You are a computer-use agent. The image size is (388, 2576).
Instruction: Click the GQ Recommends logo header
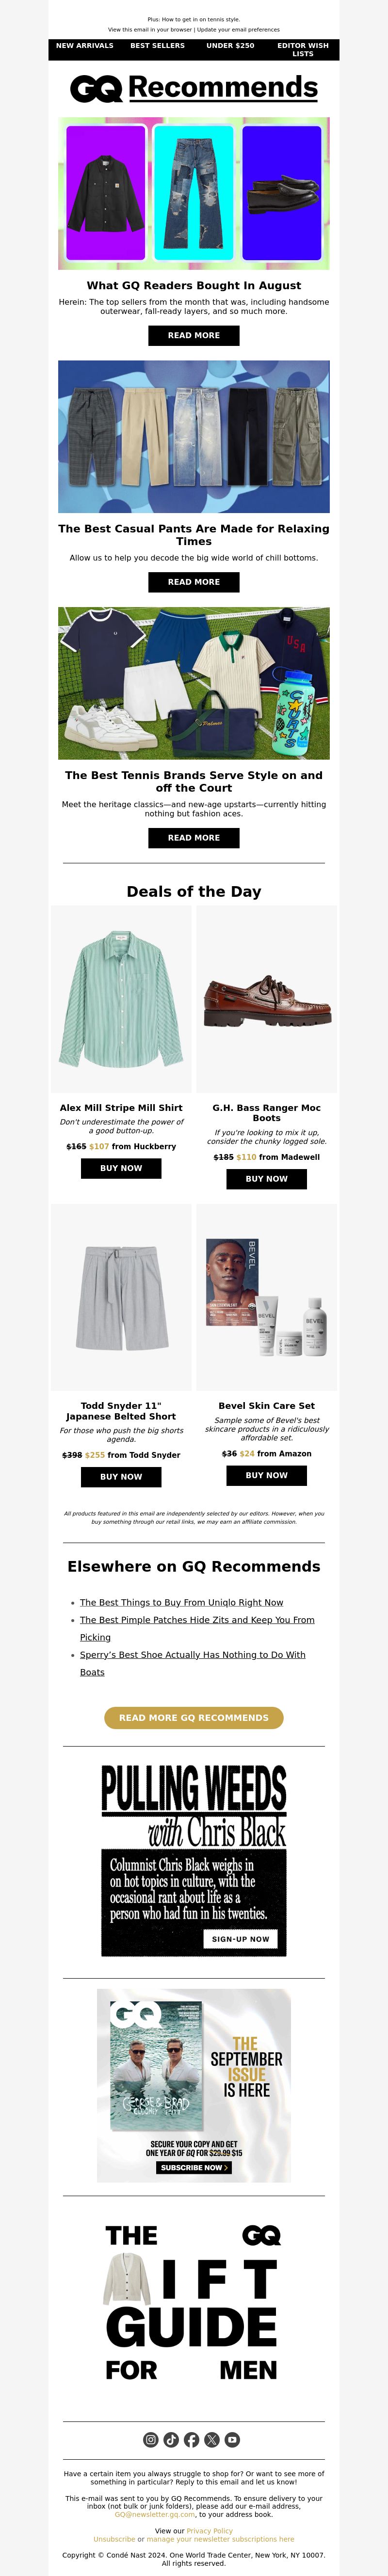194,88
